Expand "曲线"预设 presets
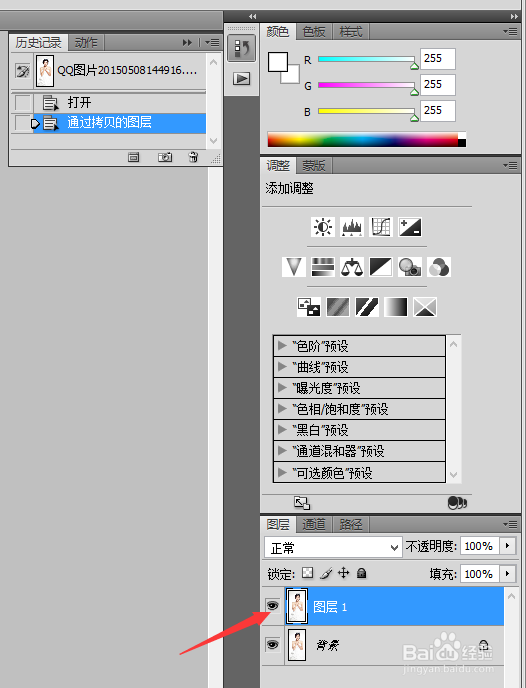This screenshot has height=688, width=526. coord(282,367)
